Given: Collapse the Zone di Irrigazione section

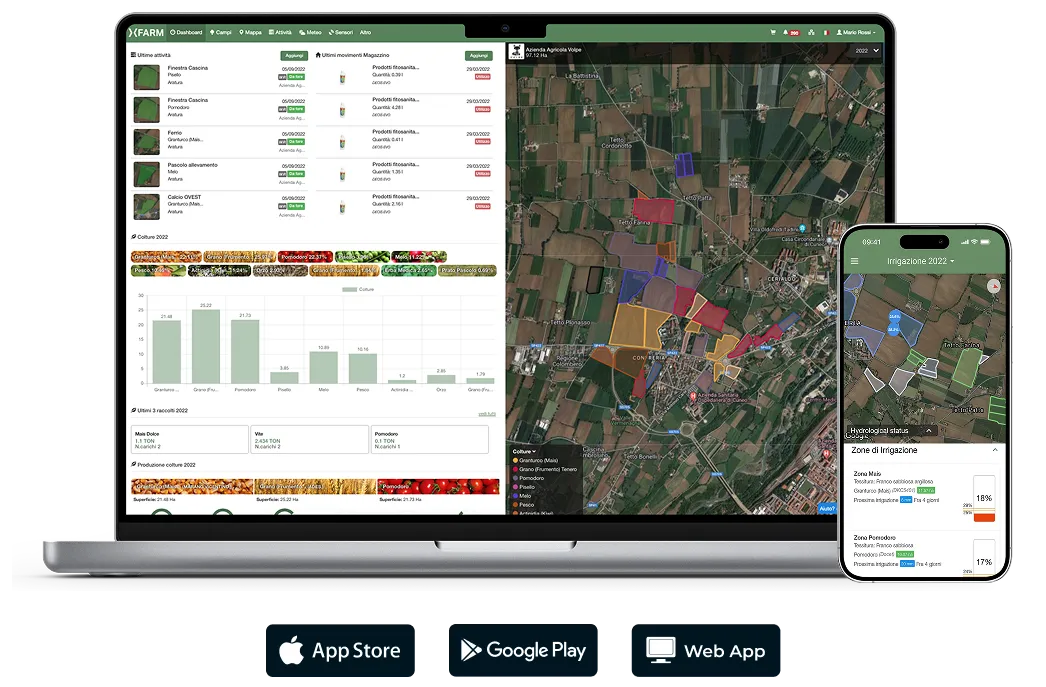Looking at the screenshot, I should click(x=994, y=451).
